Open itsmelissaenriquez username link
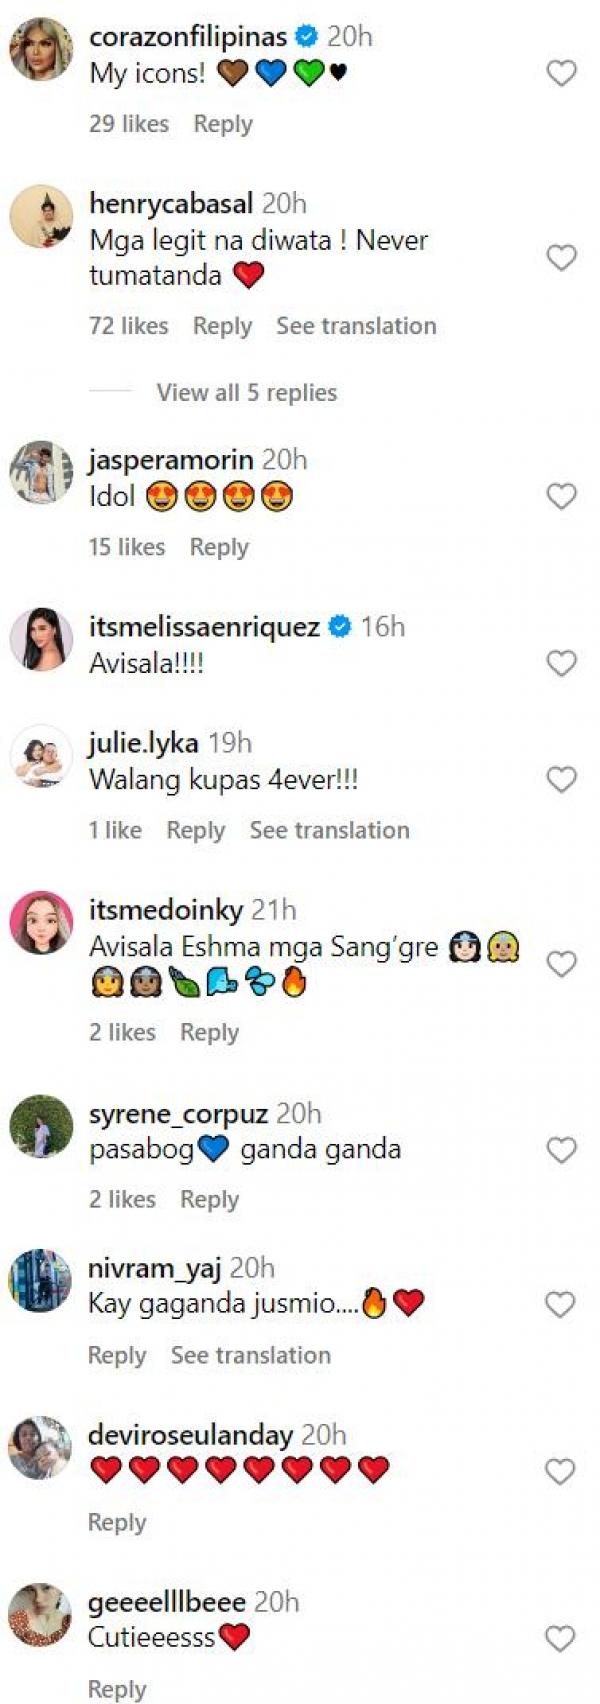Screen dimensions: 600x1704 [204, 627]
